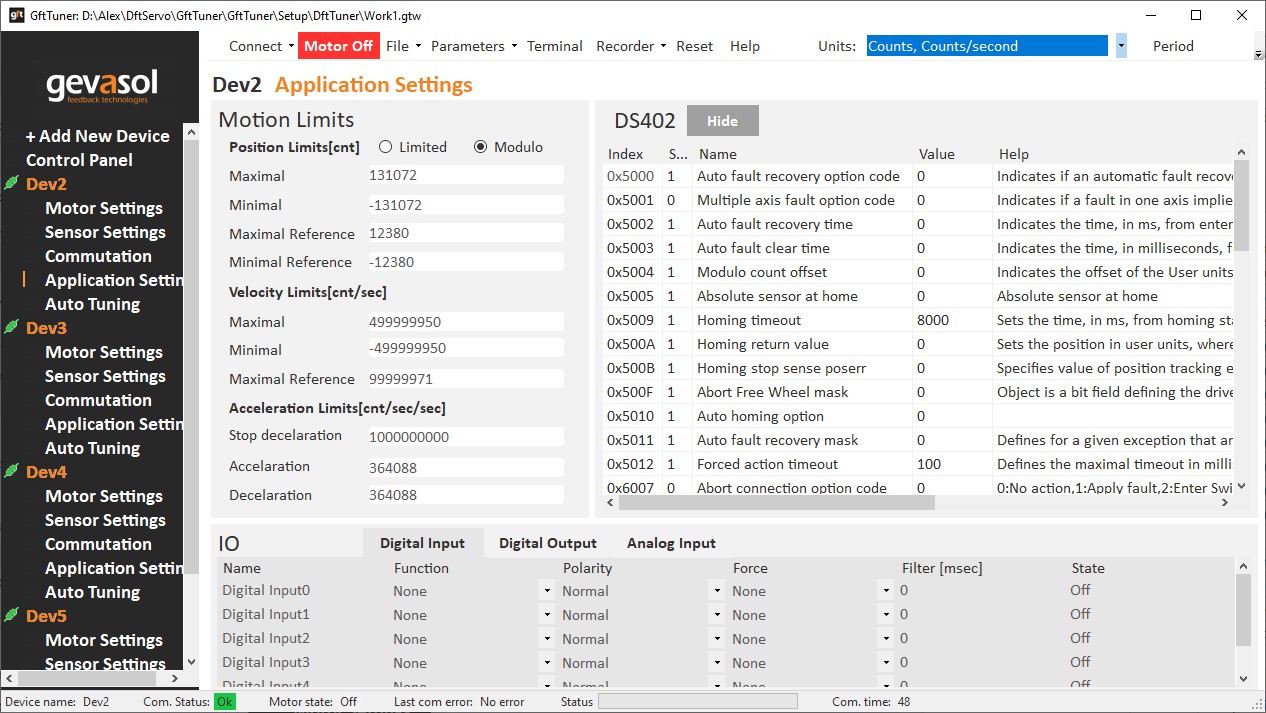
Task: Click the green leaf icon beside Dev3
Action: (x=11, y=328)
